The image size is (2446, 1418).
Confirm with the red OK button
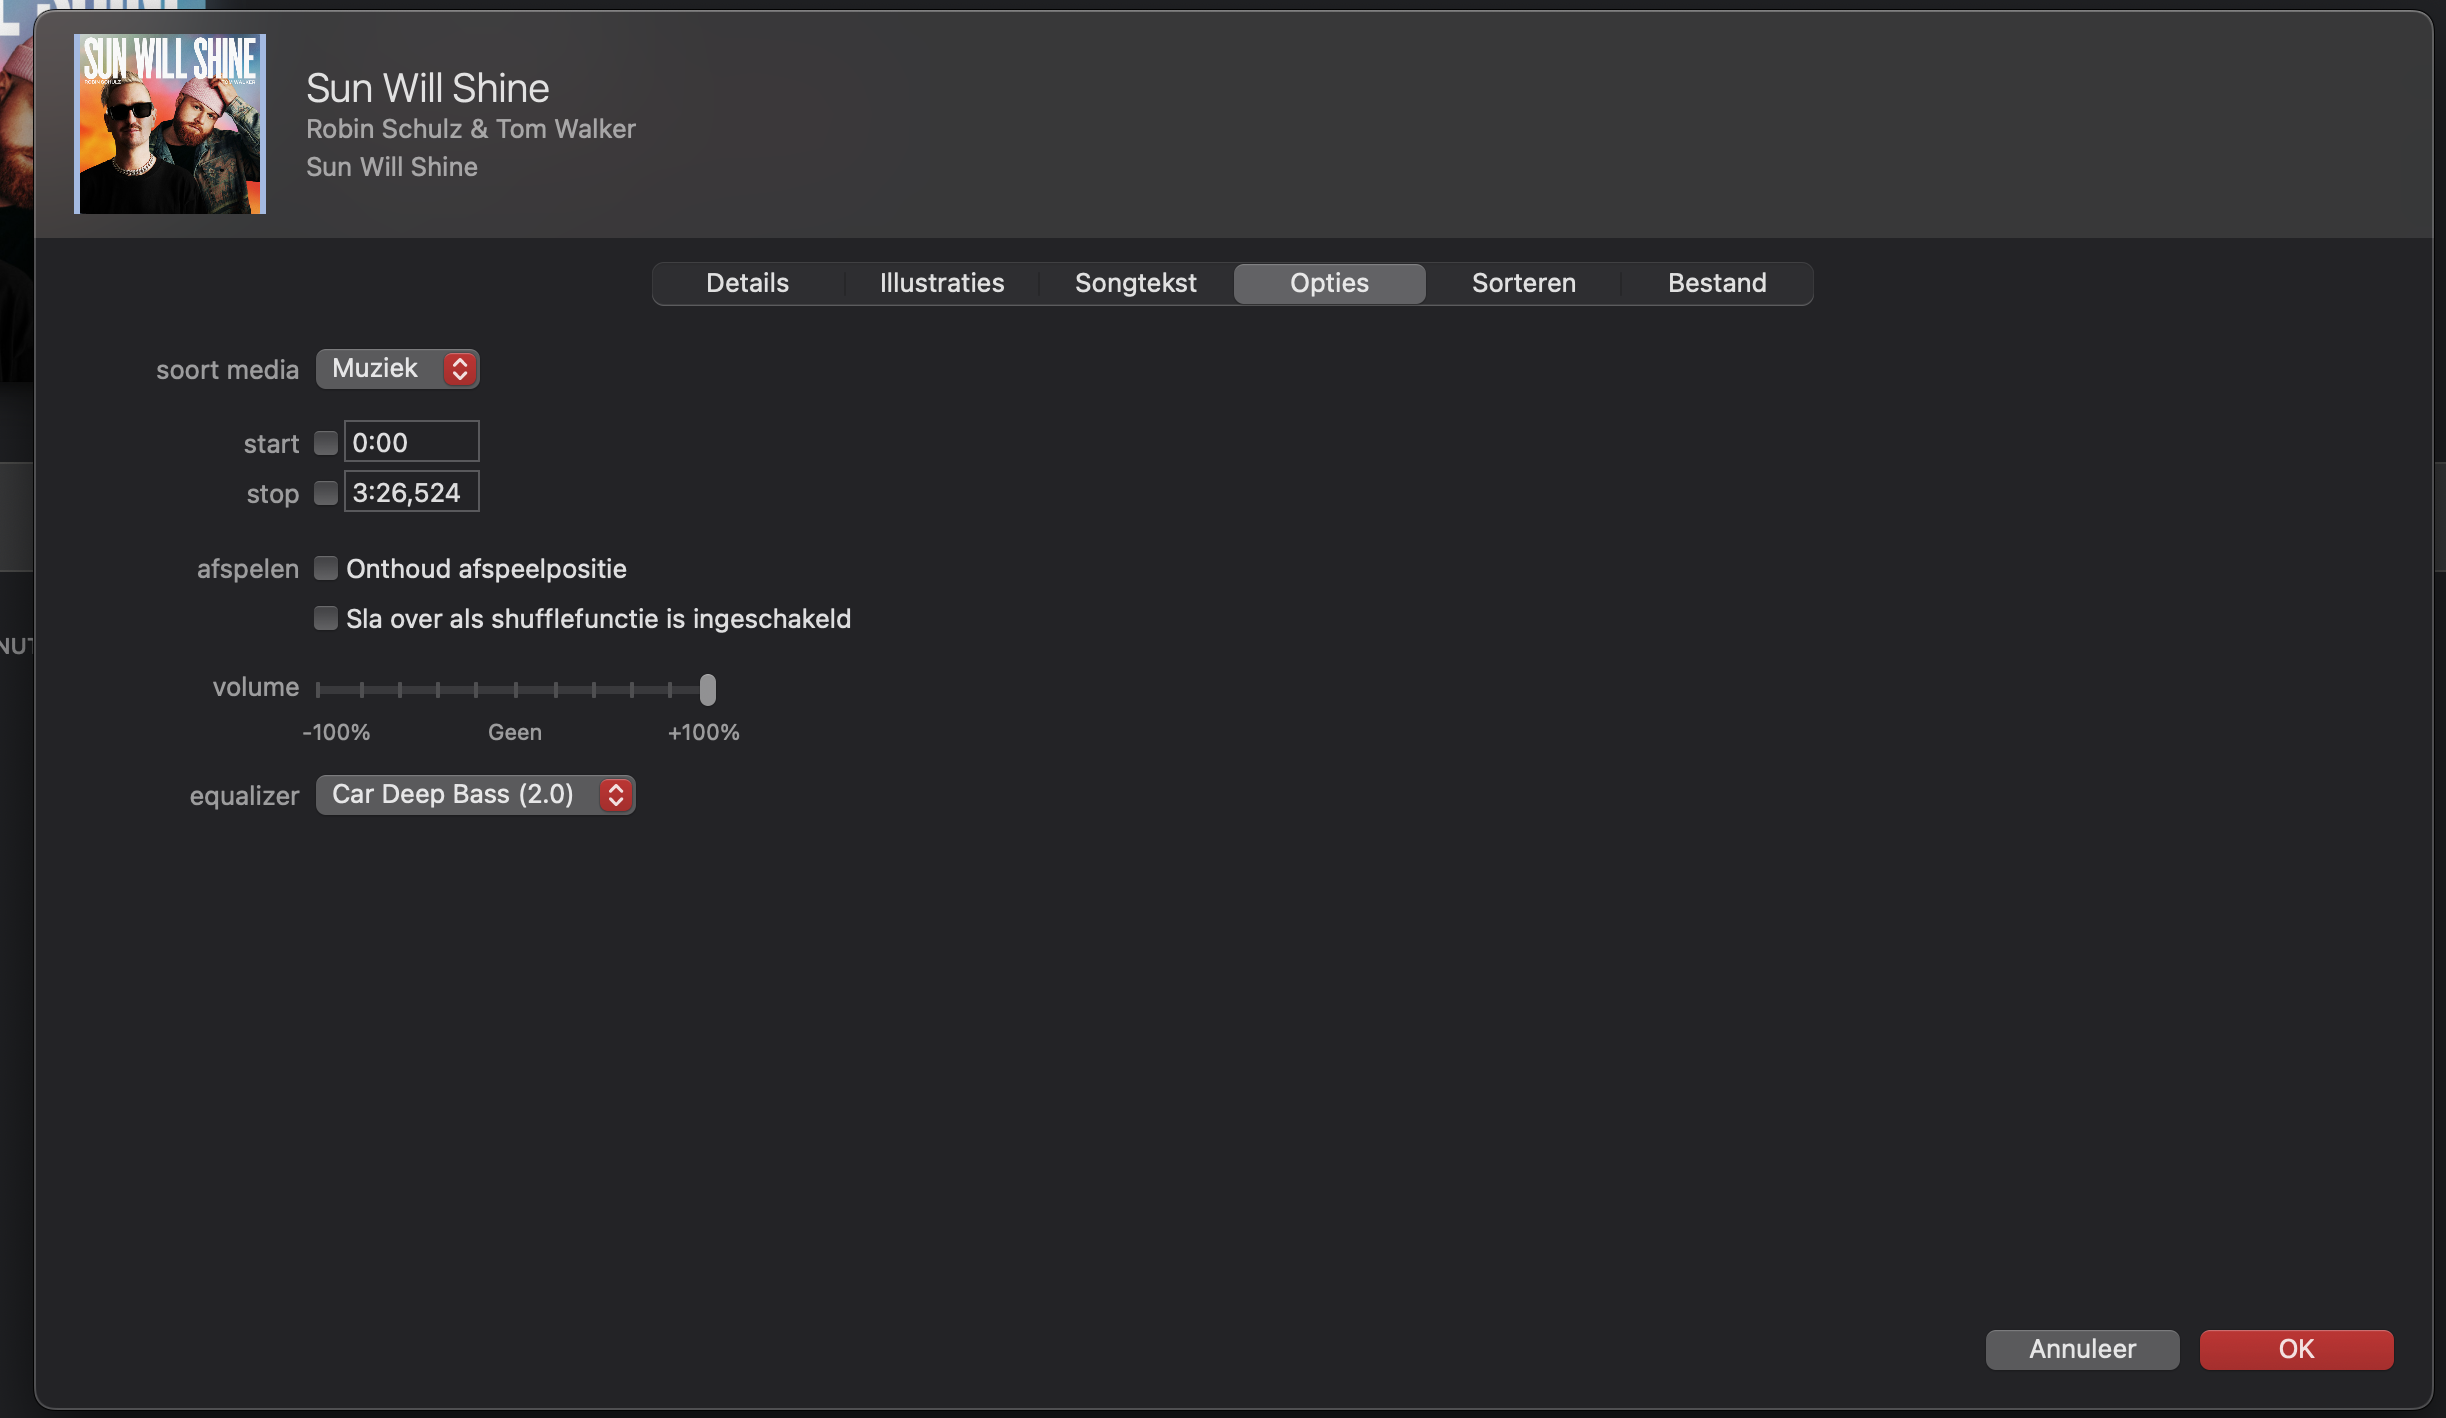[x=2295, y=1350]
